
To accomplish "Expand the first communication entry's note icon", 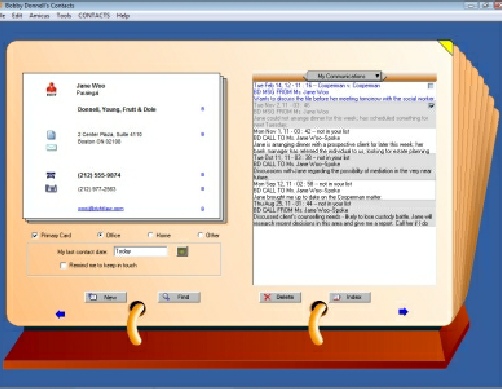I will pos(430,86).
